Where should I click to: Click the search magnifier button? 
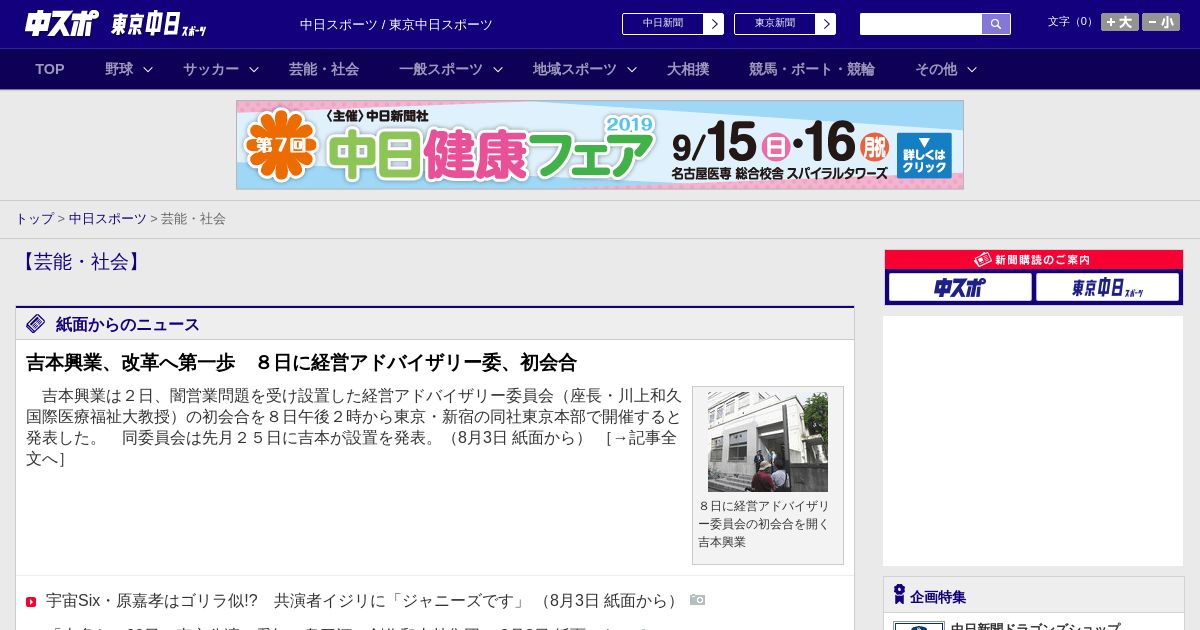(x=996, y=24)
